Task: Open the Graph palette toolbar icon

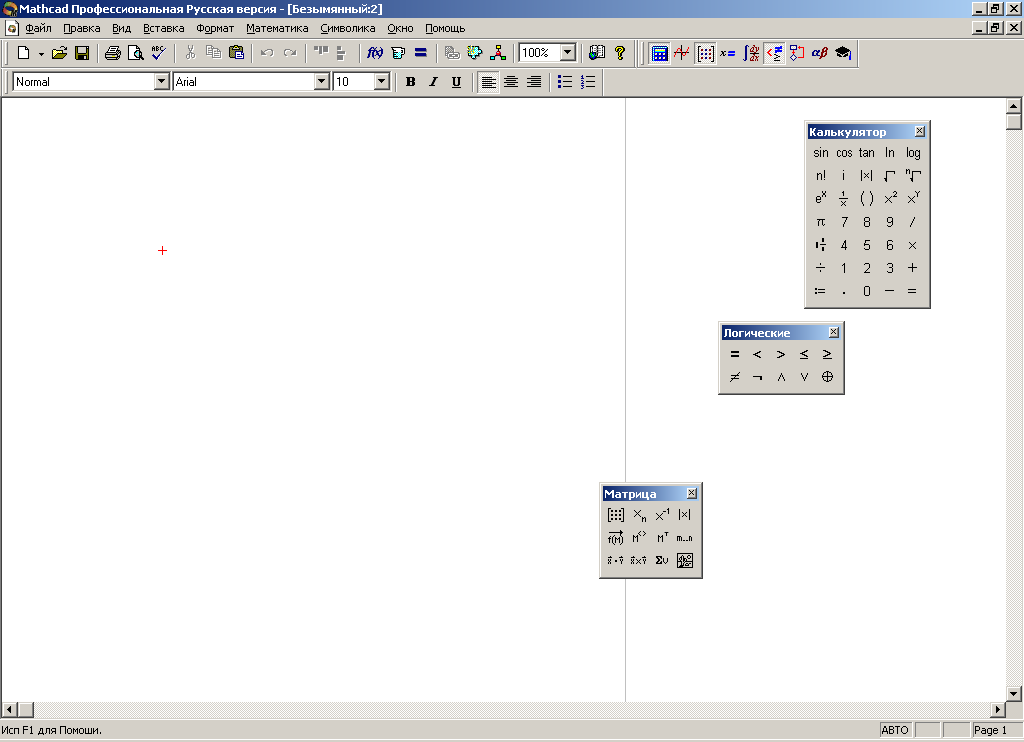Action: 682,54
